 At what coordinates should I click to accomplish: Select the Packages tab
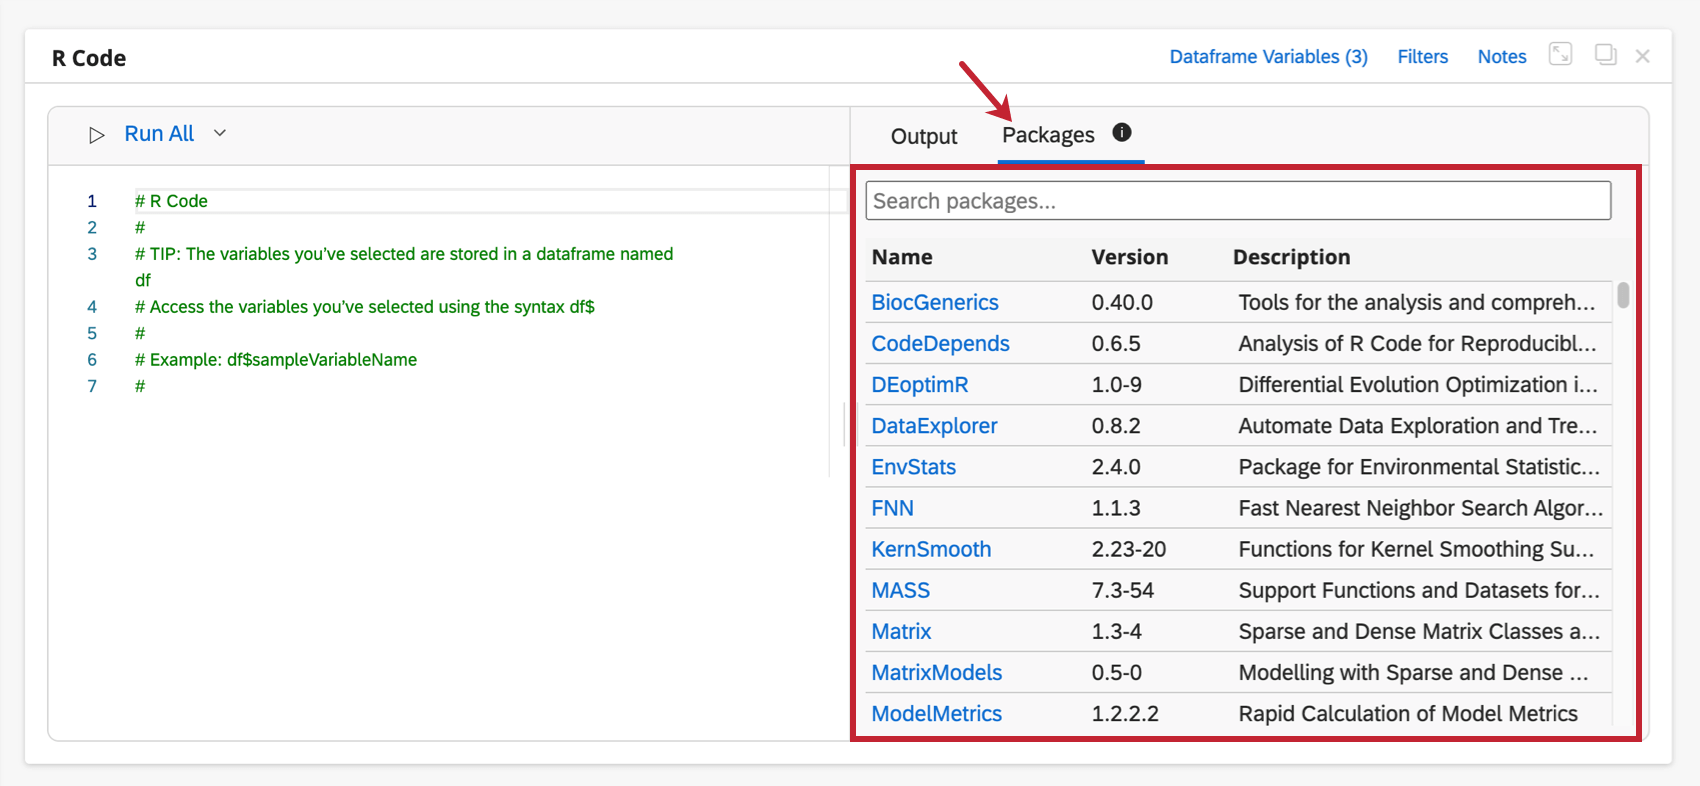(1047, 135)
